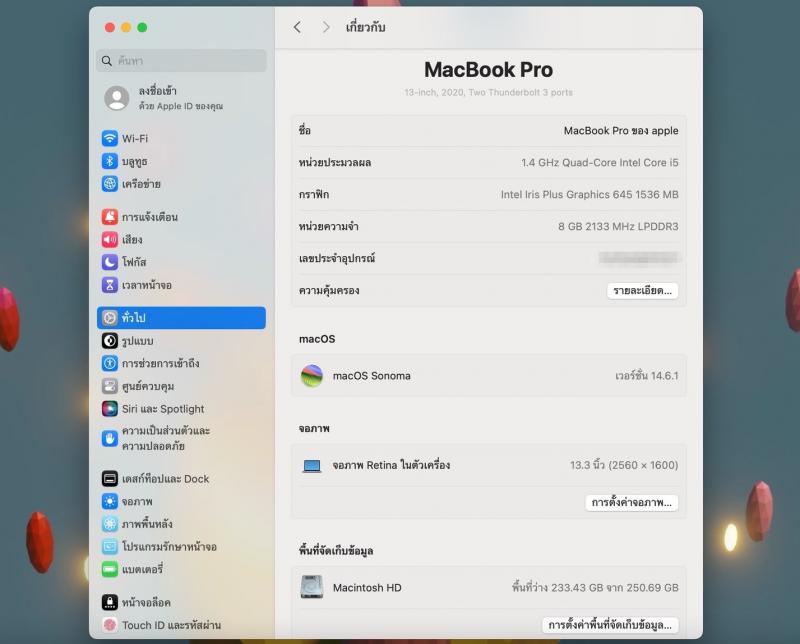This screenshot has width=800, height=644.
Task: Select the Focus (โฟกัส) moon icon
Action: (110, 262)
